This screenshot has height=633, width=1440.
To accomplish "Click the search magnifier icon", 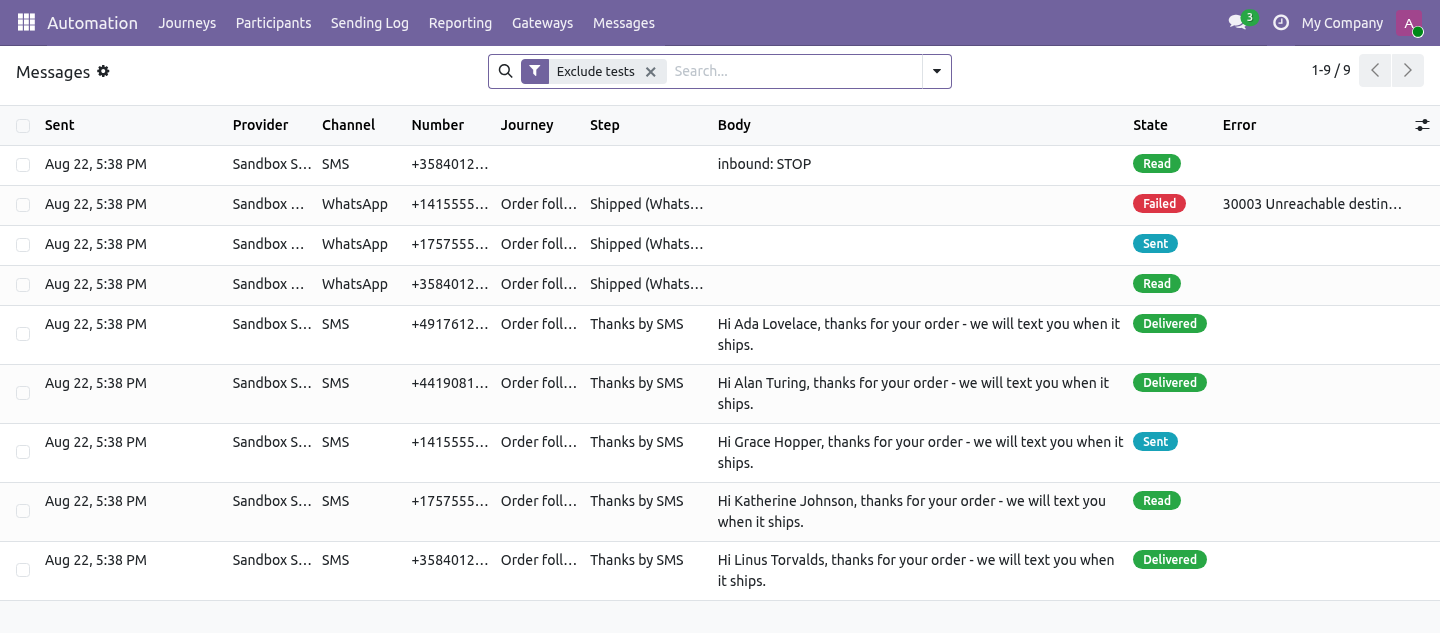I will [x=505, y=71].
